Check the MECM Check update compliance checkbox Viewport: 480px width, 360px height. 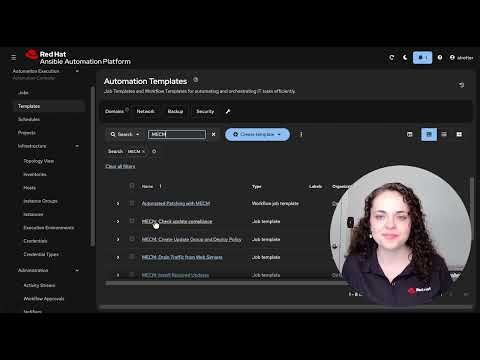(x=132, y=221)
